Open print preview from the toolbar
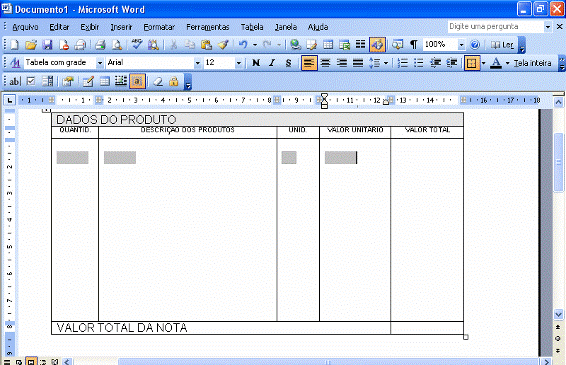Viewport: 566px width, 365px height. (117, 45)
